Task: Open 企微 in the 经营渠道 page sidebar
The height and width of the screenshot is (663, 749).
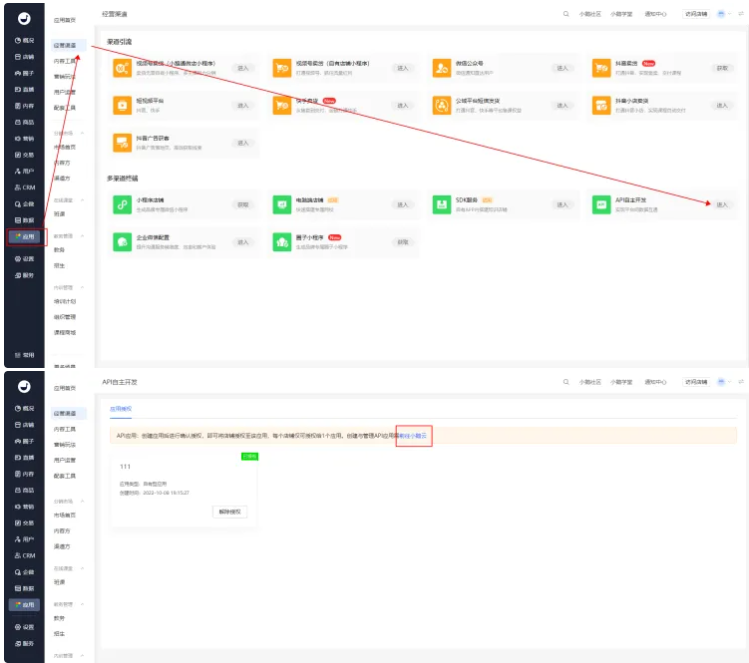Action: tap(24, 204)
